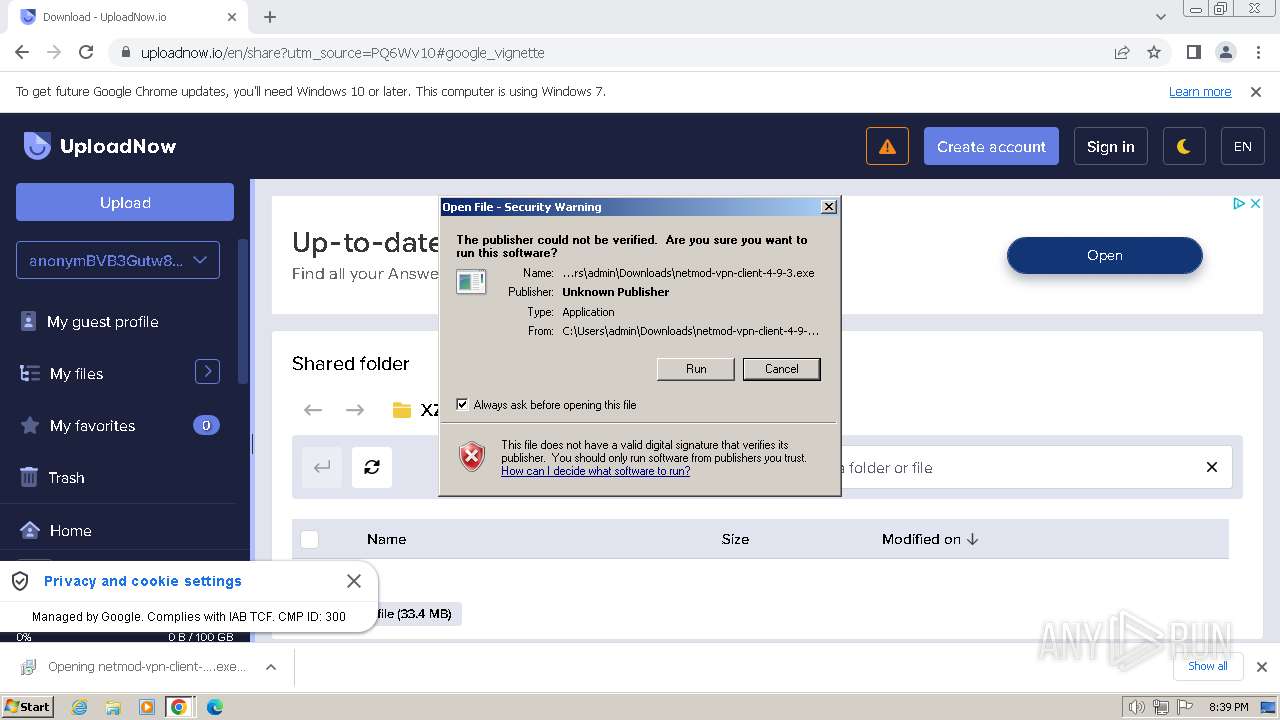Close the Privacy and cookie settings popup

[x=354, y=581]
